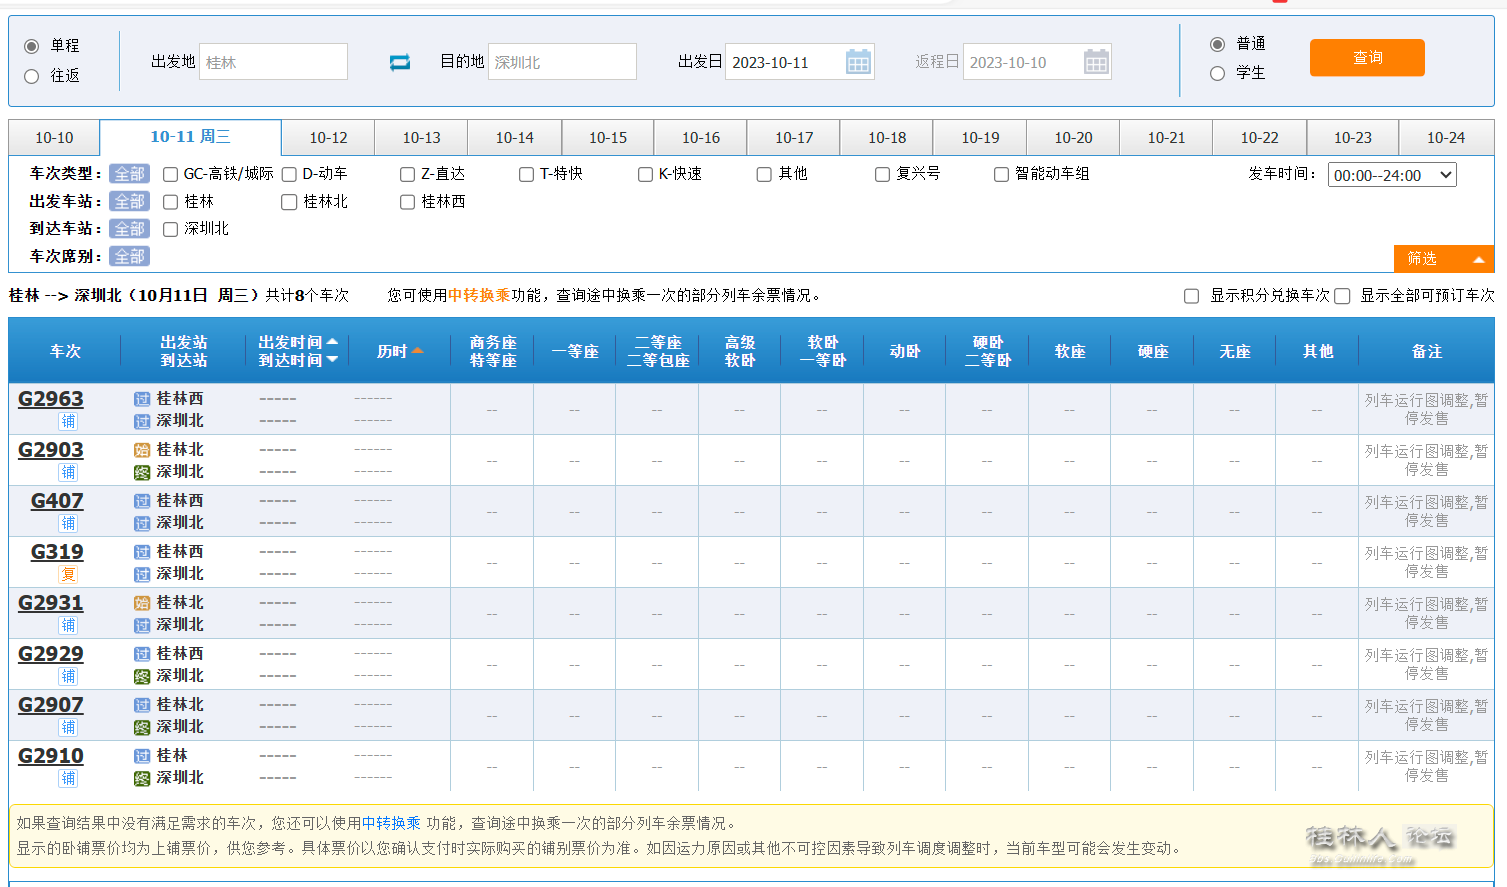
Task: Switch to 10-18 date tab
Action: pyautogui.click(x=887, y=138)
